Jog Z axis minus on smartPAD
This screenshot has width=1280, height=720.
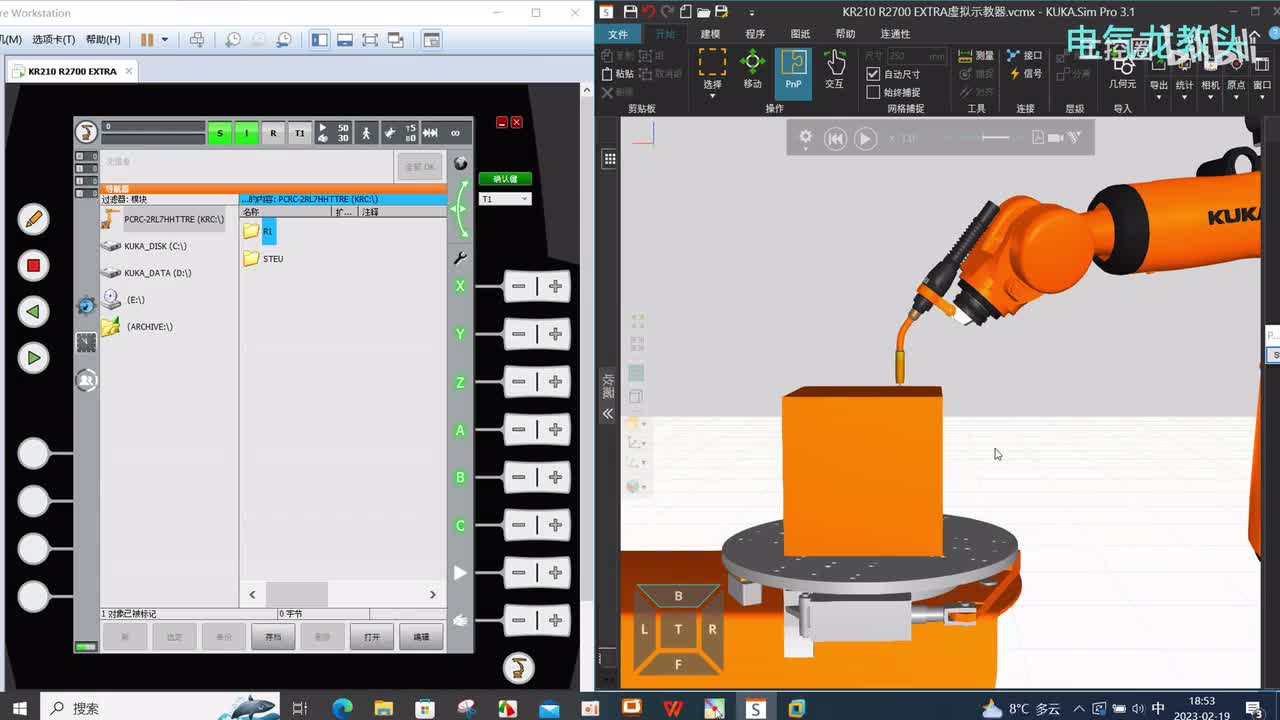(x=519, y=382)
